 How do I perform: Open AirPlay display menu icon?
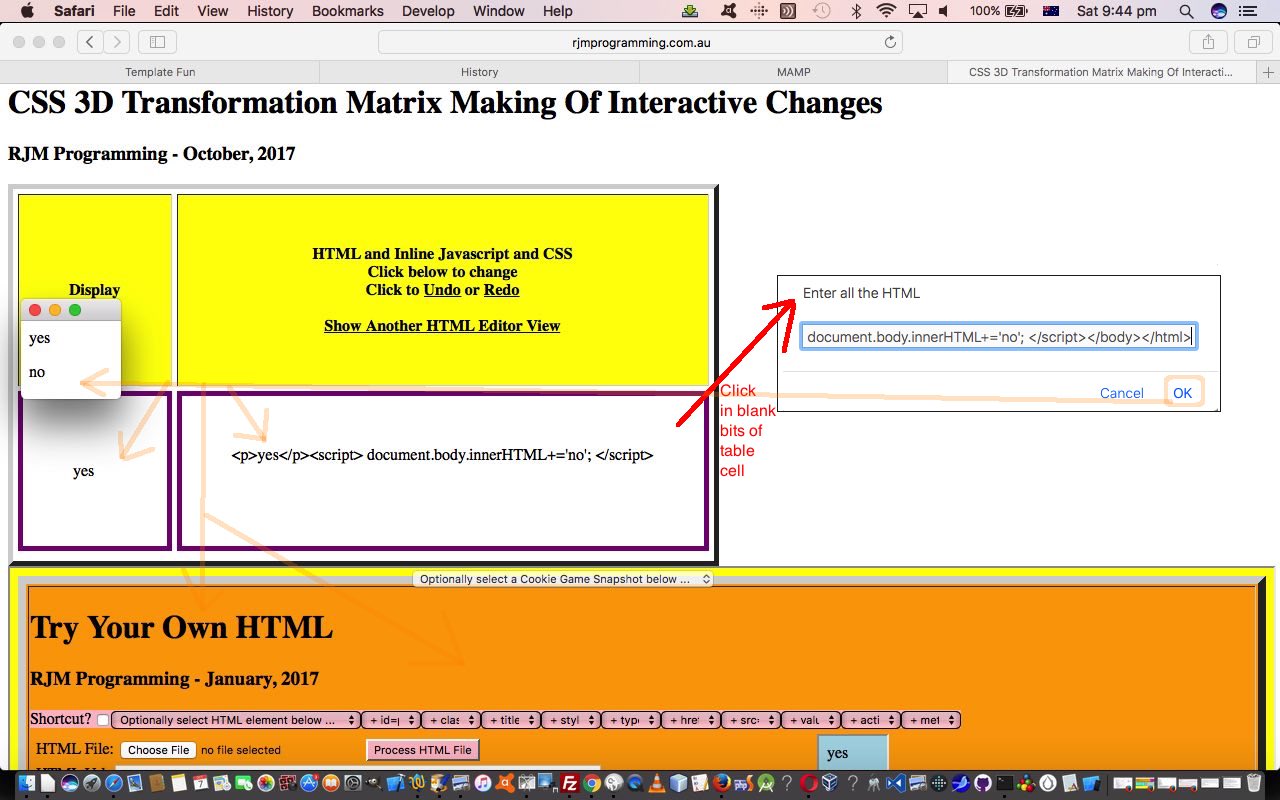[918, 11]
